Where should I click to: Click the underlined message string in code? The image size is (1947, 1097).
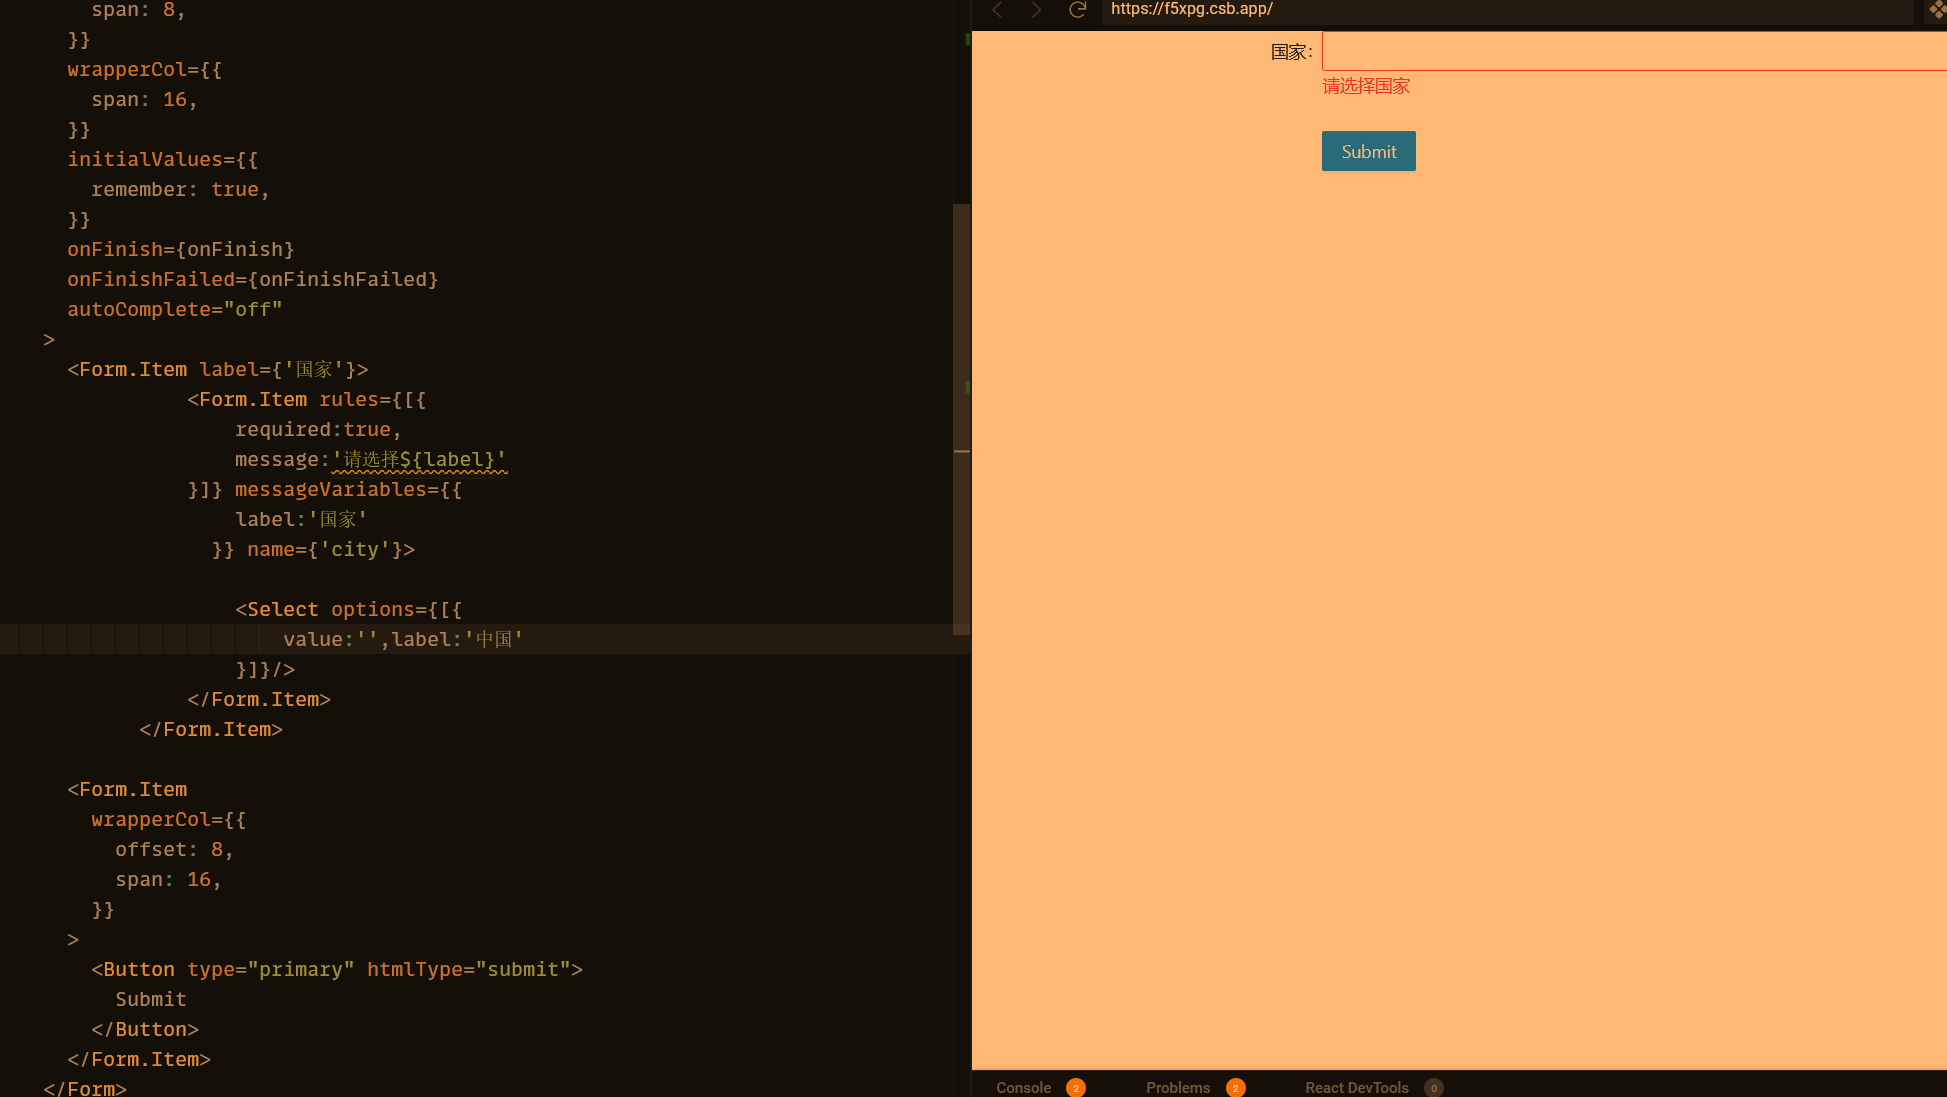419,460
